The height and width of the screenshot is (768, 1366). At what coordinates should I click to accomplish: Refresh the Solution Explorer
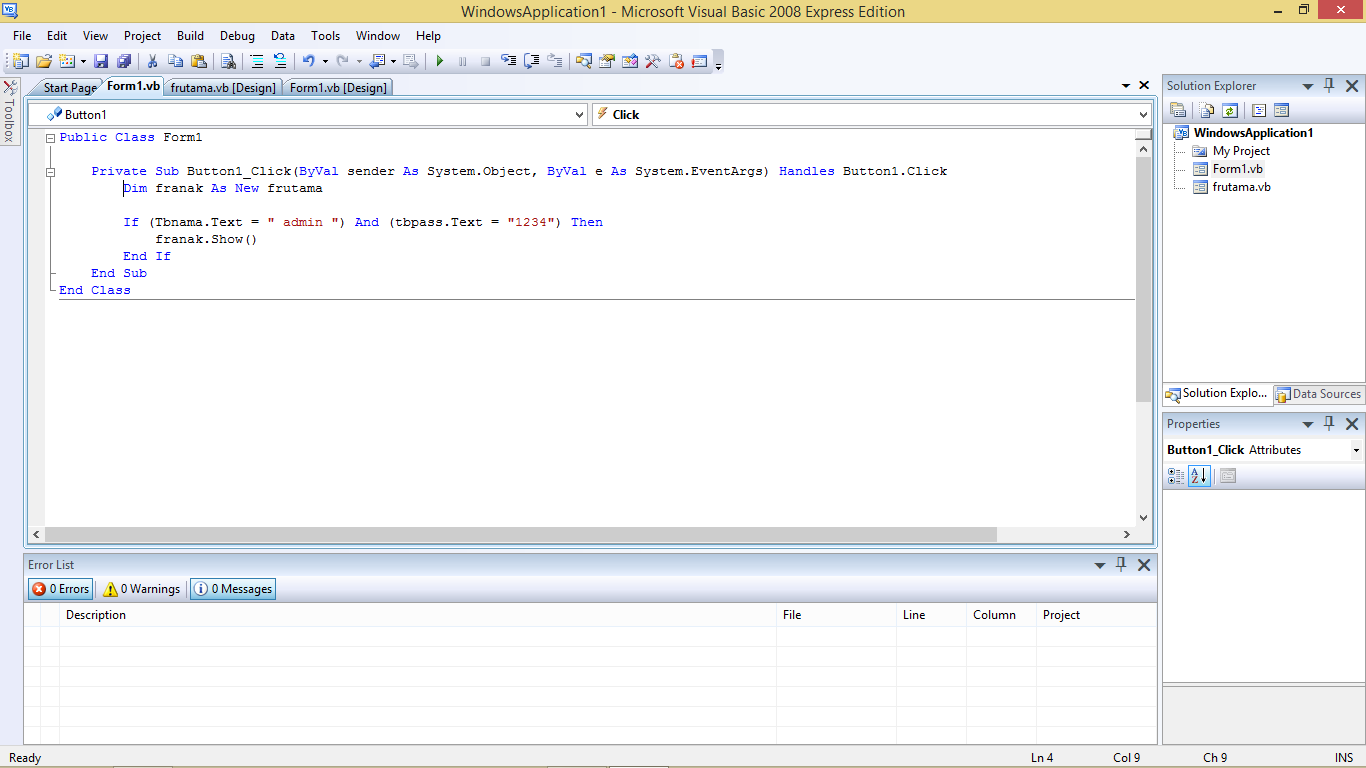[x=1230, y=111]
